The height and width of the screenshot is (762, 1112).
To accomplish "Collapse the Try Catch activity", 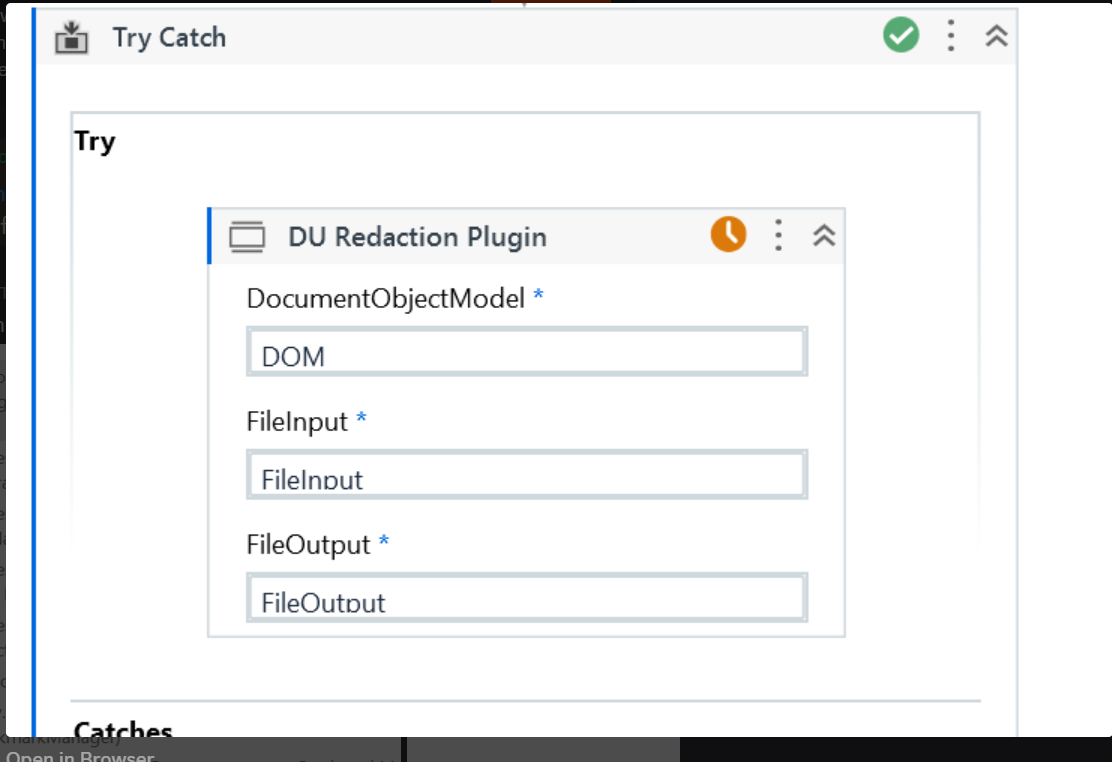I will tap(996, 37).
